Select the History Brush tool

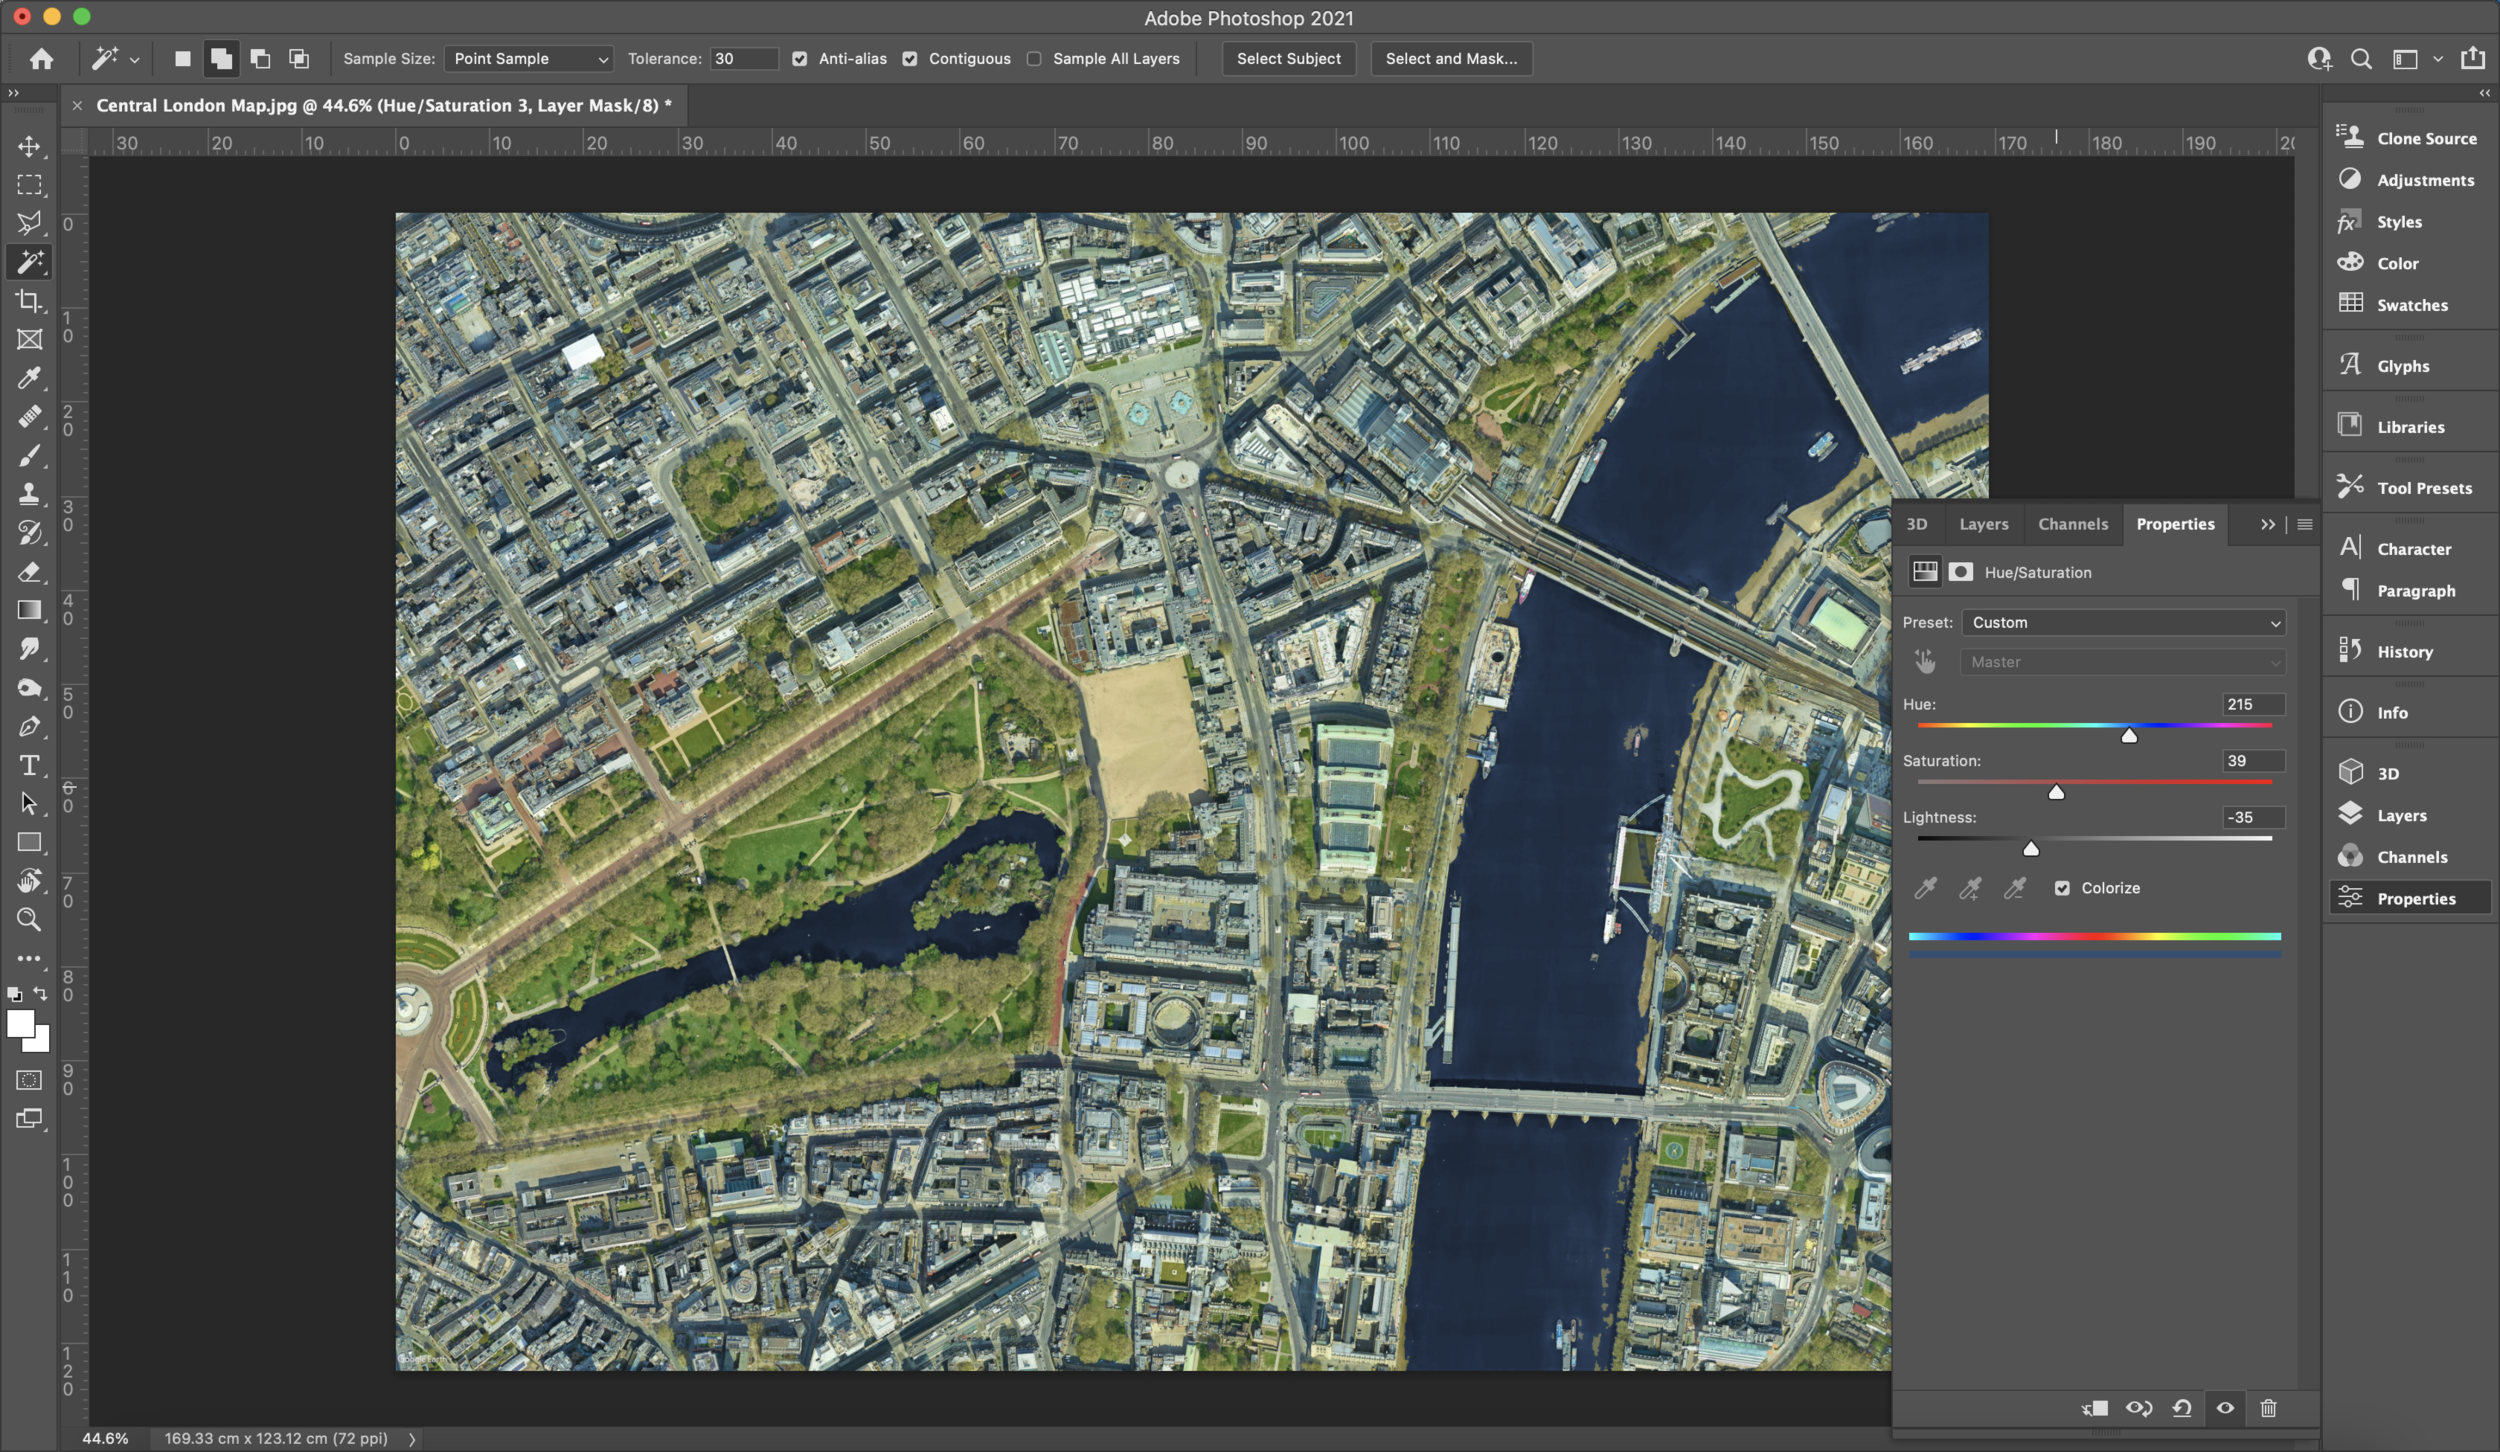click(29, 533)
